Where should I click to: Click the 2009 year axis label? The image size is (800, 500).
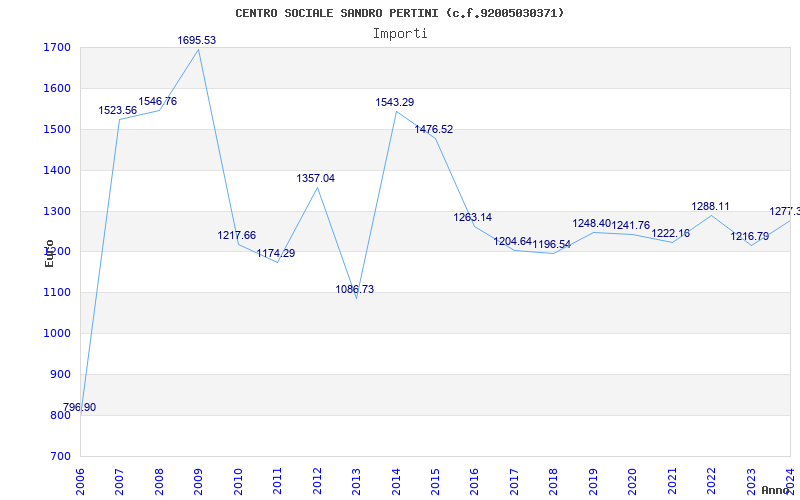pyautogui.click(x=198, y=482)
